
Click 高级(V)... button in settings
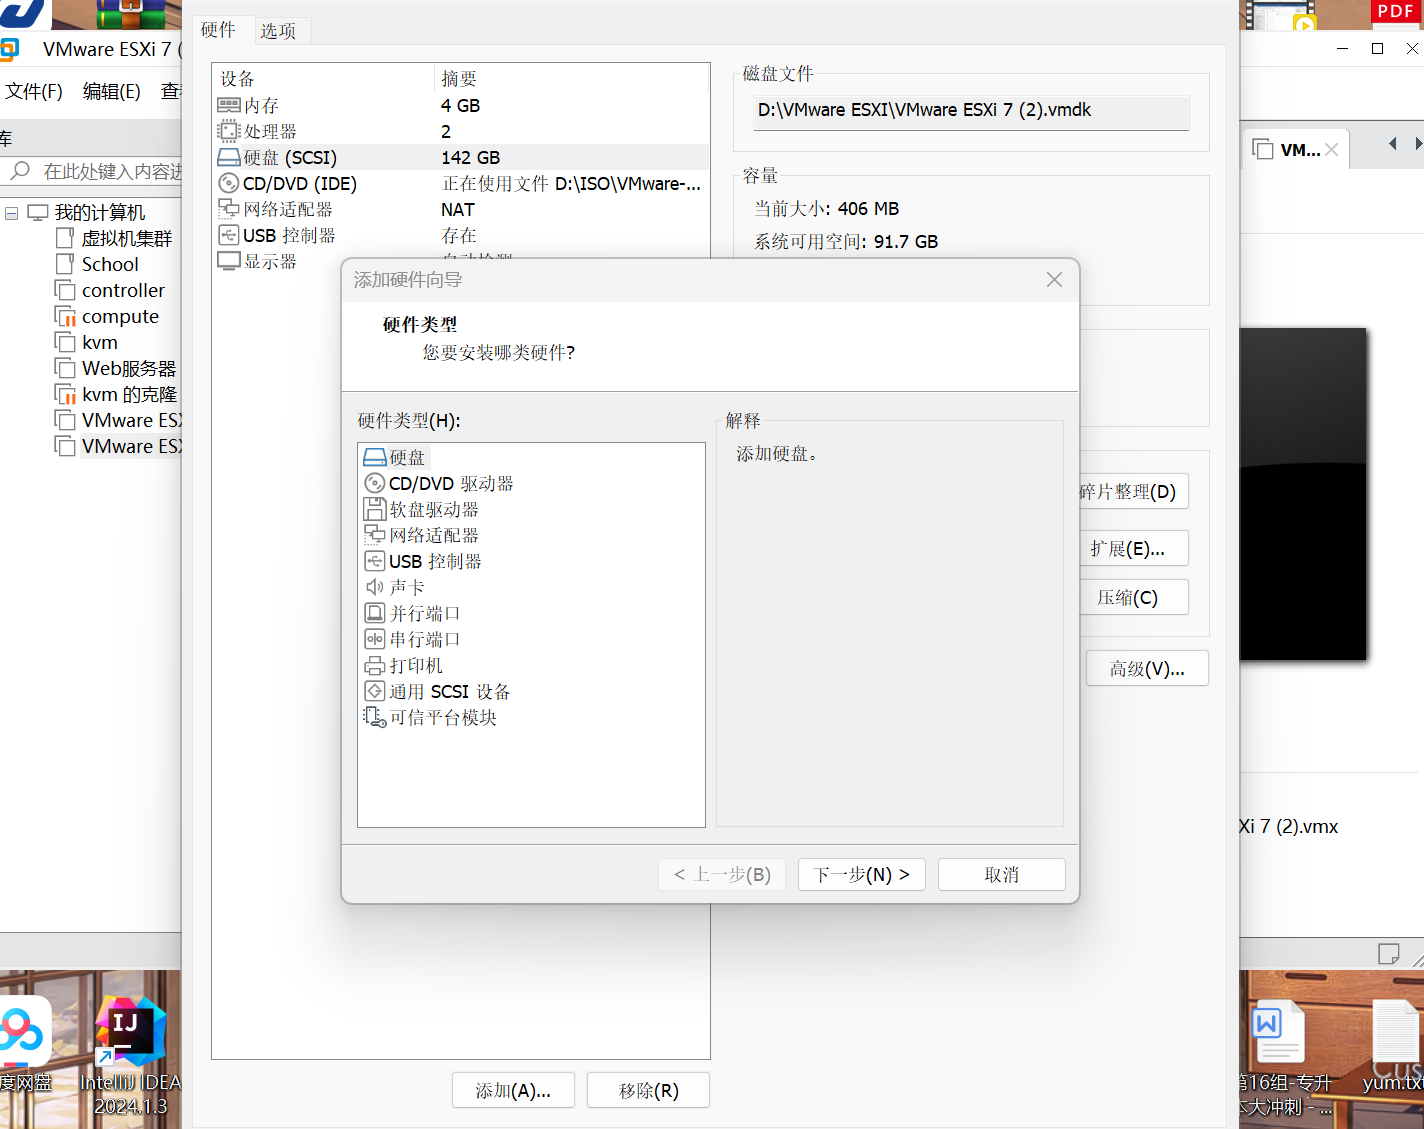point(1147,668)
